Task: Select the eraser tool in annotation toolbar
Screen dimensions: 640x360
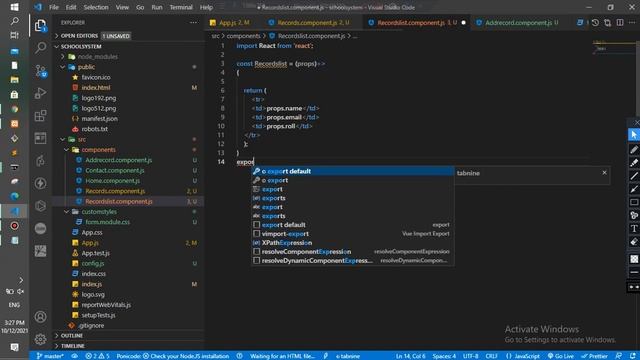Action: pos(634,242)
